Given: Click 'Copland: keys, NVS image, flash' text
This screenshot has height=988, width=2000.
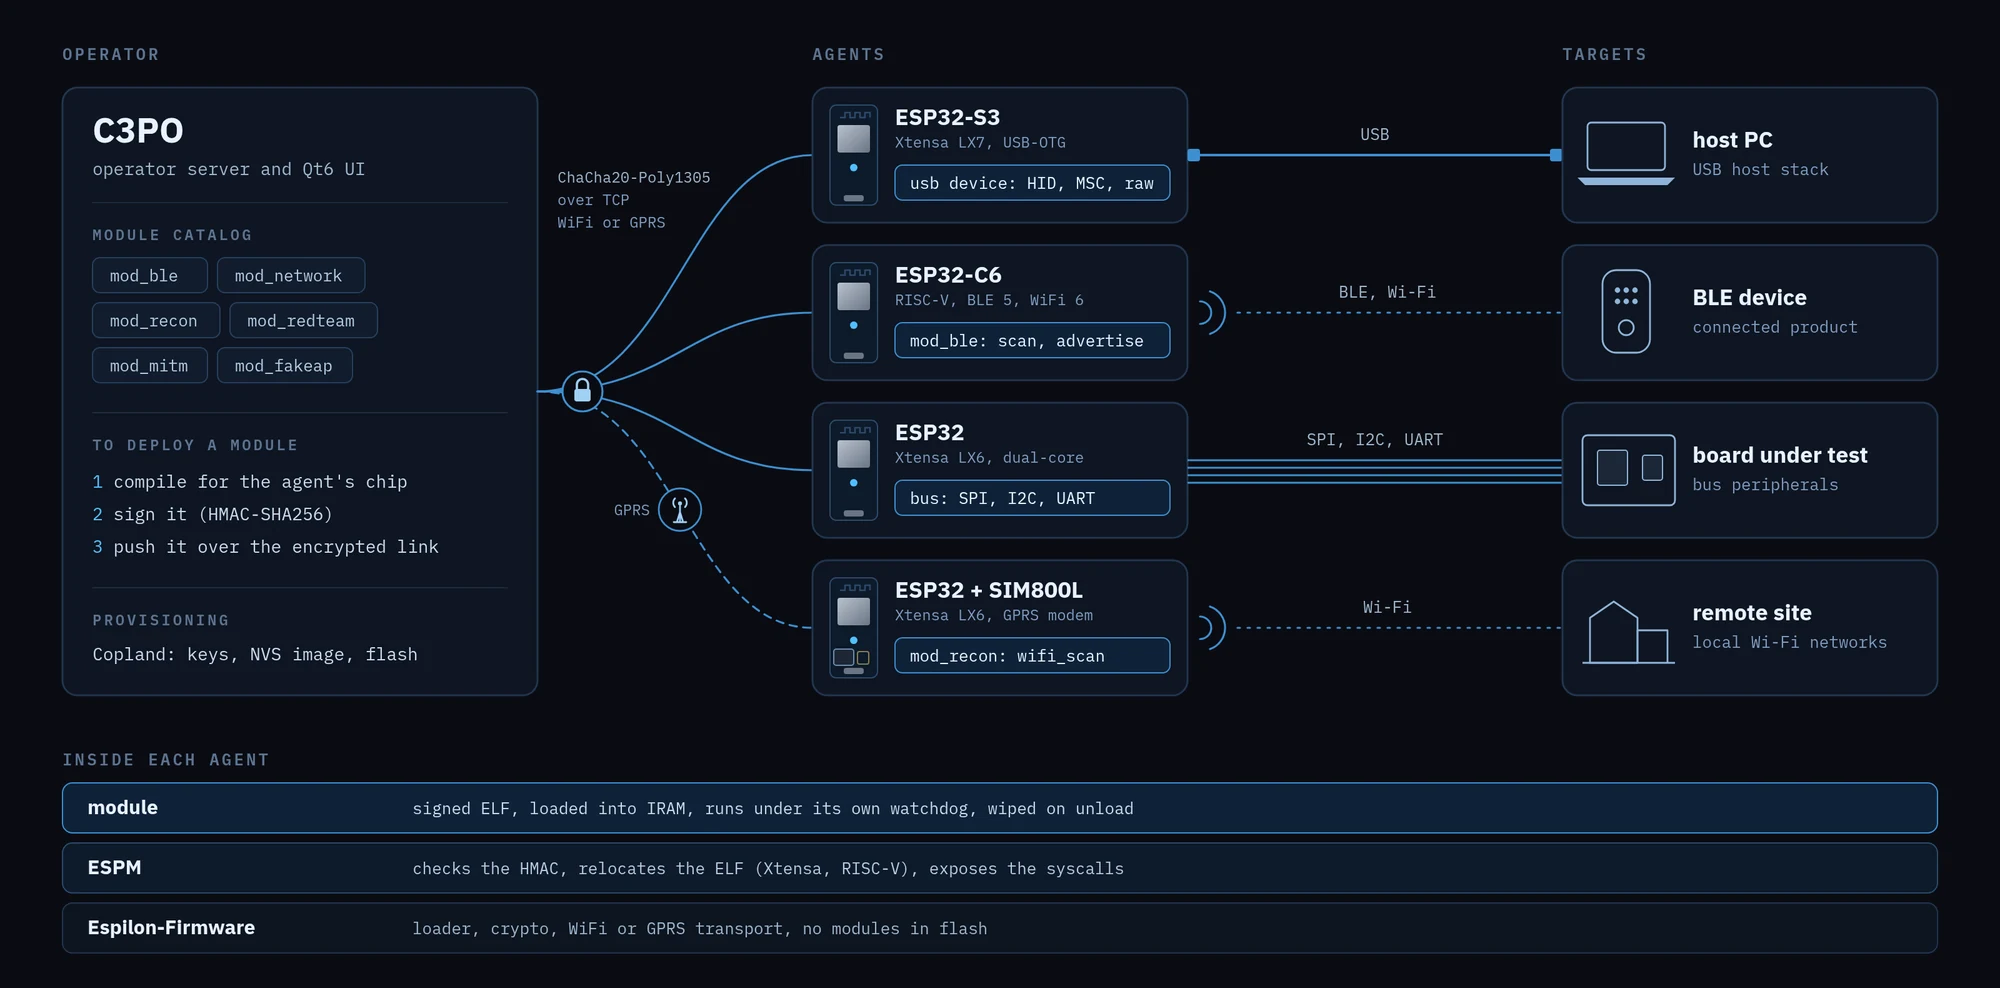Looking at the screenshot, I should click(255, 654).
